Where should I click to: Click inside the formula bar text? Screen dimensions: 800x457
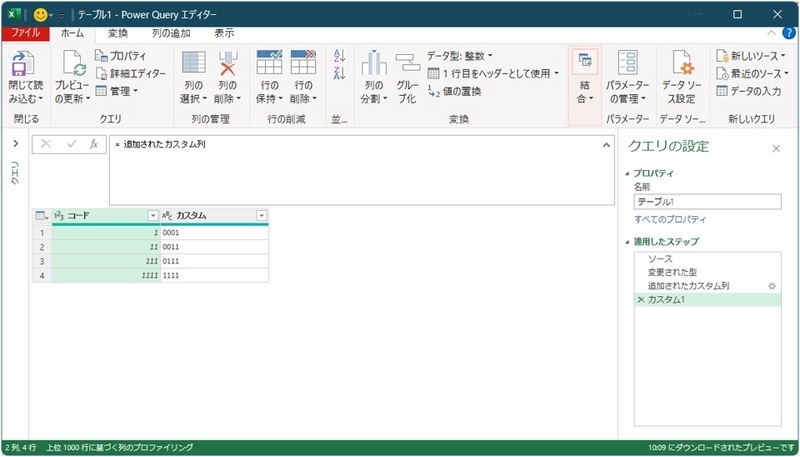click(164, 144)
